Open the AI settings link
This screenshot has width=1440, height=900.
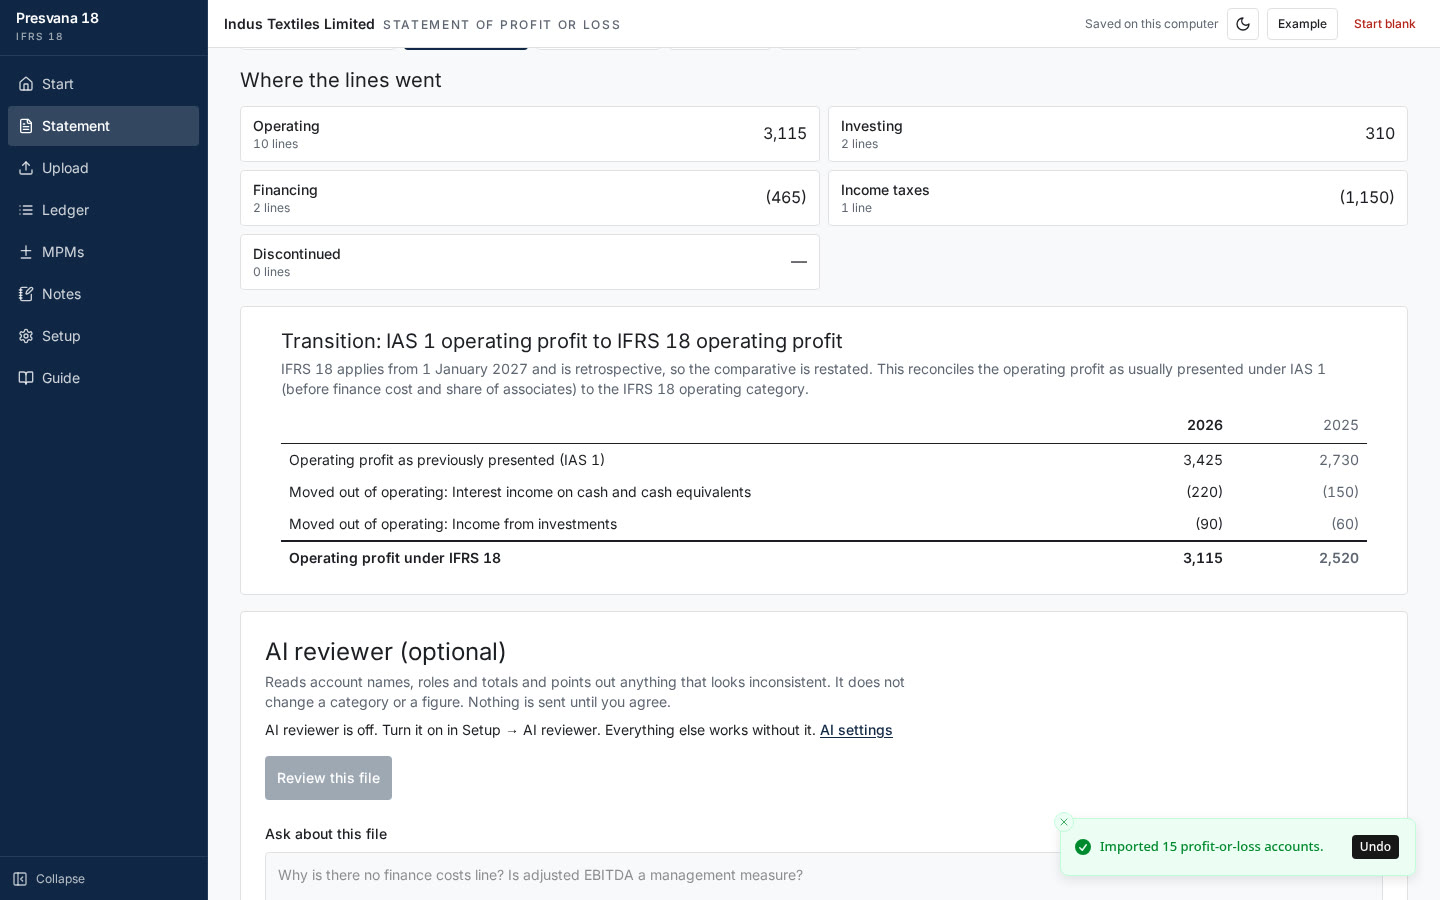pyautogui.click(x=856, y=730)
